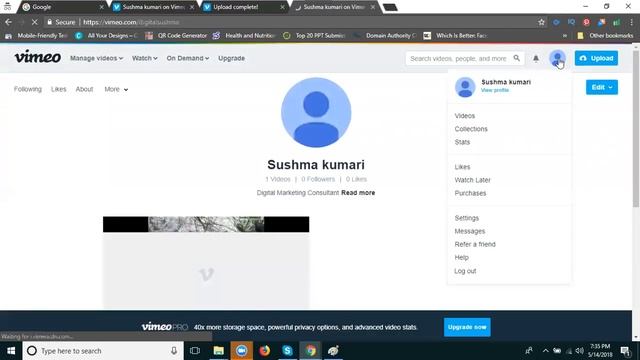Screen dimensions: 640x360
Task: Click the Pinterest extension icon
Action: [x=586, y=22]
